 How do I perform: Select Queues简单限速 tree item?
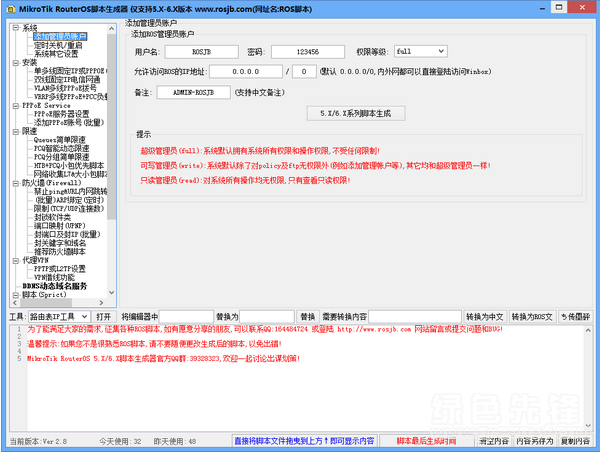tap(60, 140)
